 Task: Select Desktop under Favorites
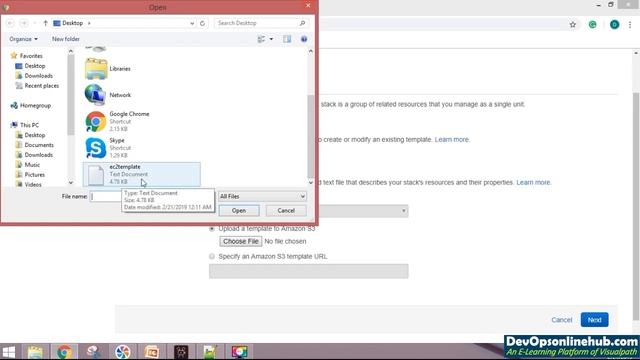click(x=35, y=66)
